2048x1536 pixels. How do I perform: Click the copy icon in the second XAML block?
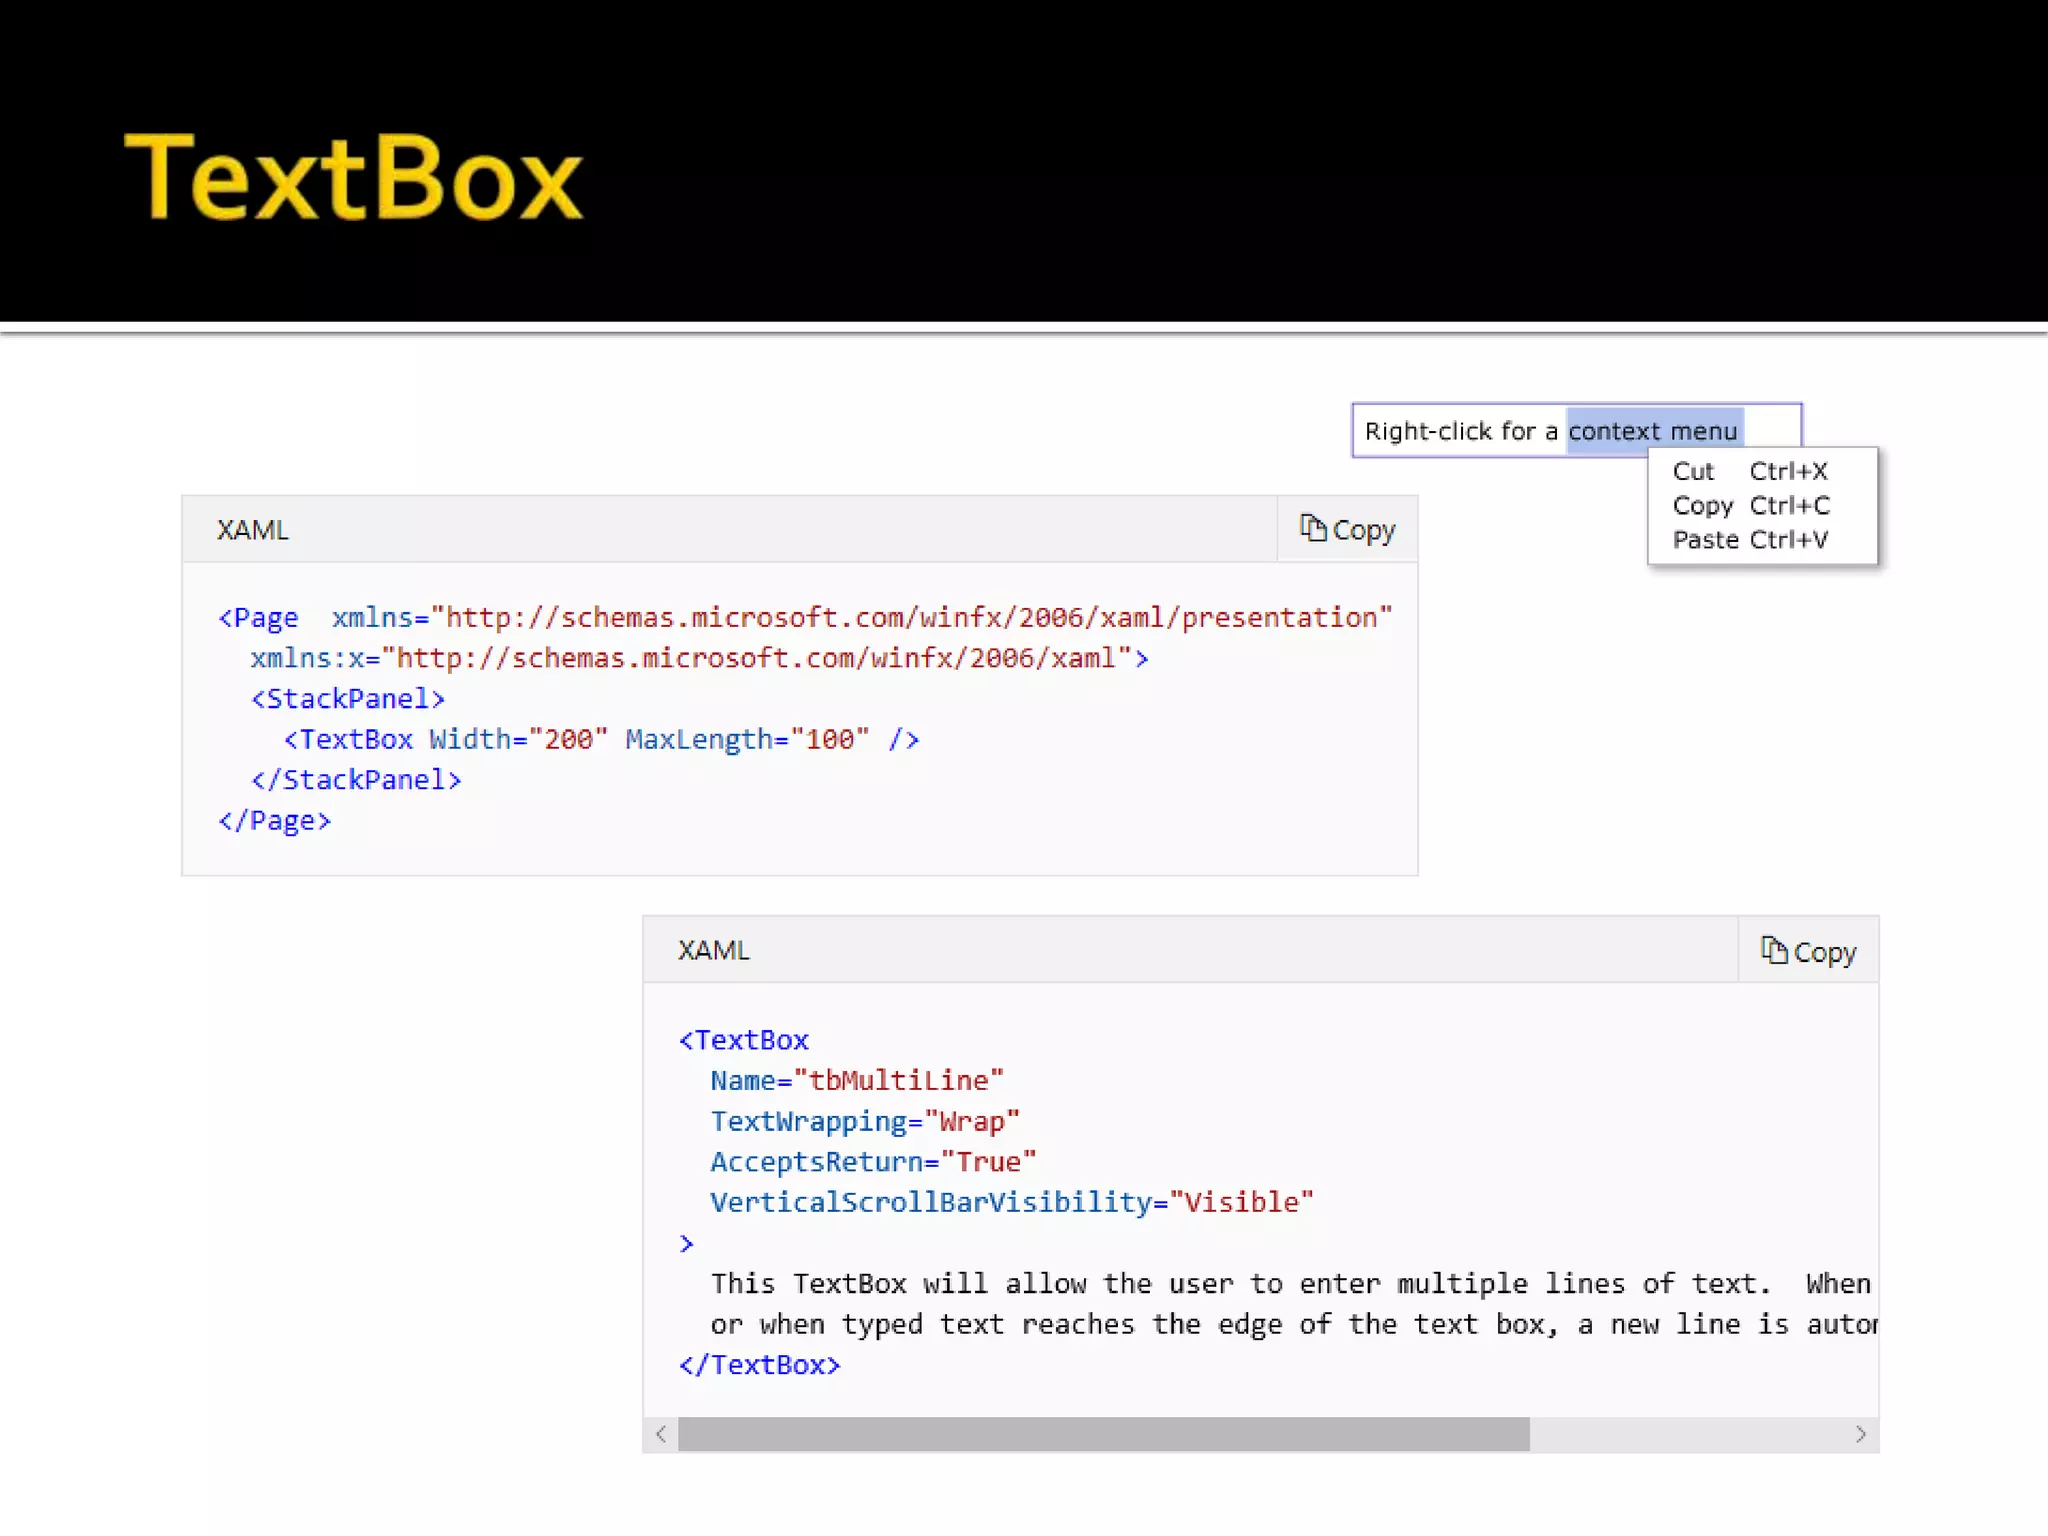pyautogui.click(x=1773, y=949)
